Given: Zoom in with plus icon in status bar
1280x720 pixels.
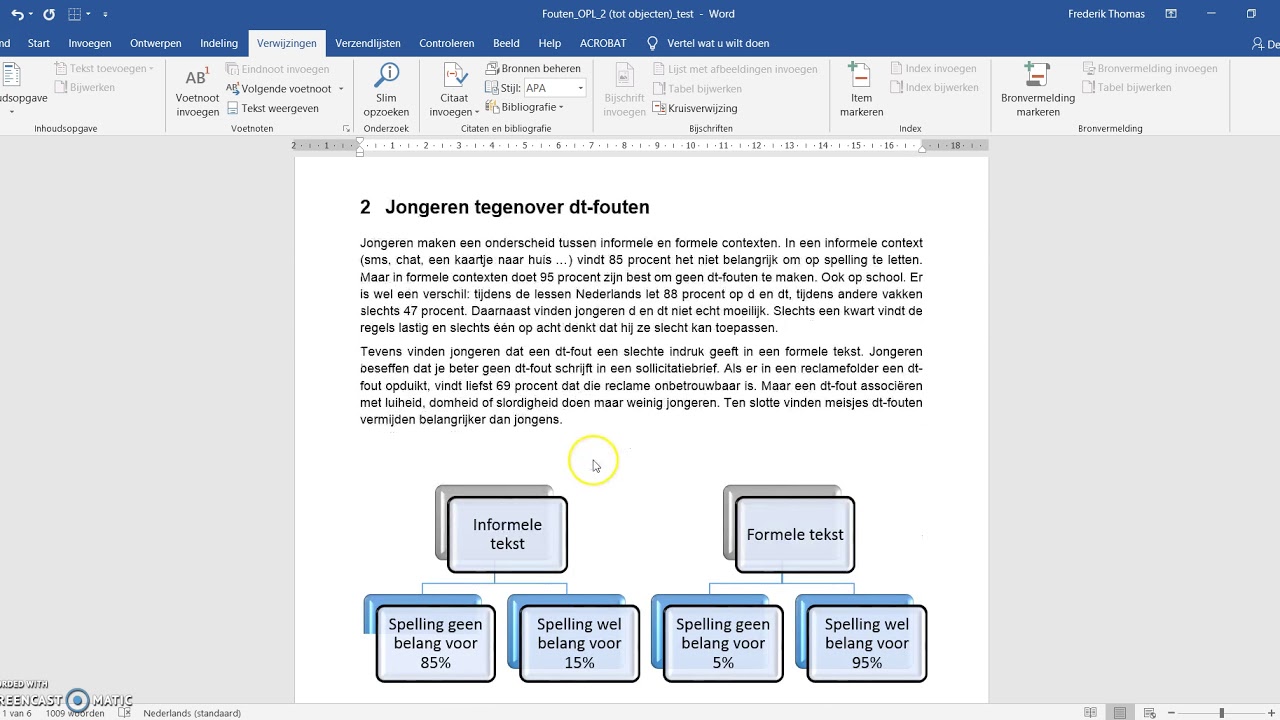Looking at the screenshot, I should [x=1270, y=713].
